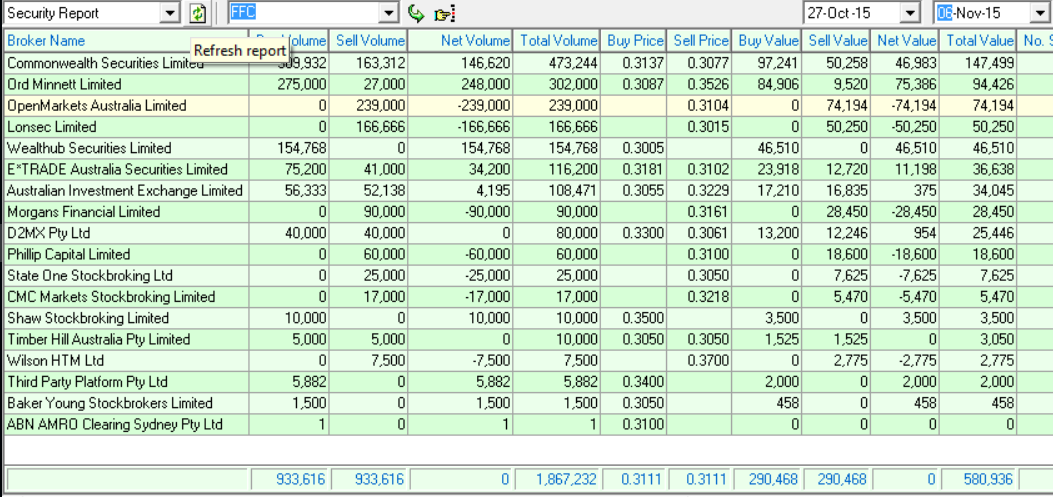Screen dimensions: 1053x497
Task: Click the 146,620 net volume cell
Action: (461, 63)
